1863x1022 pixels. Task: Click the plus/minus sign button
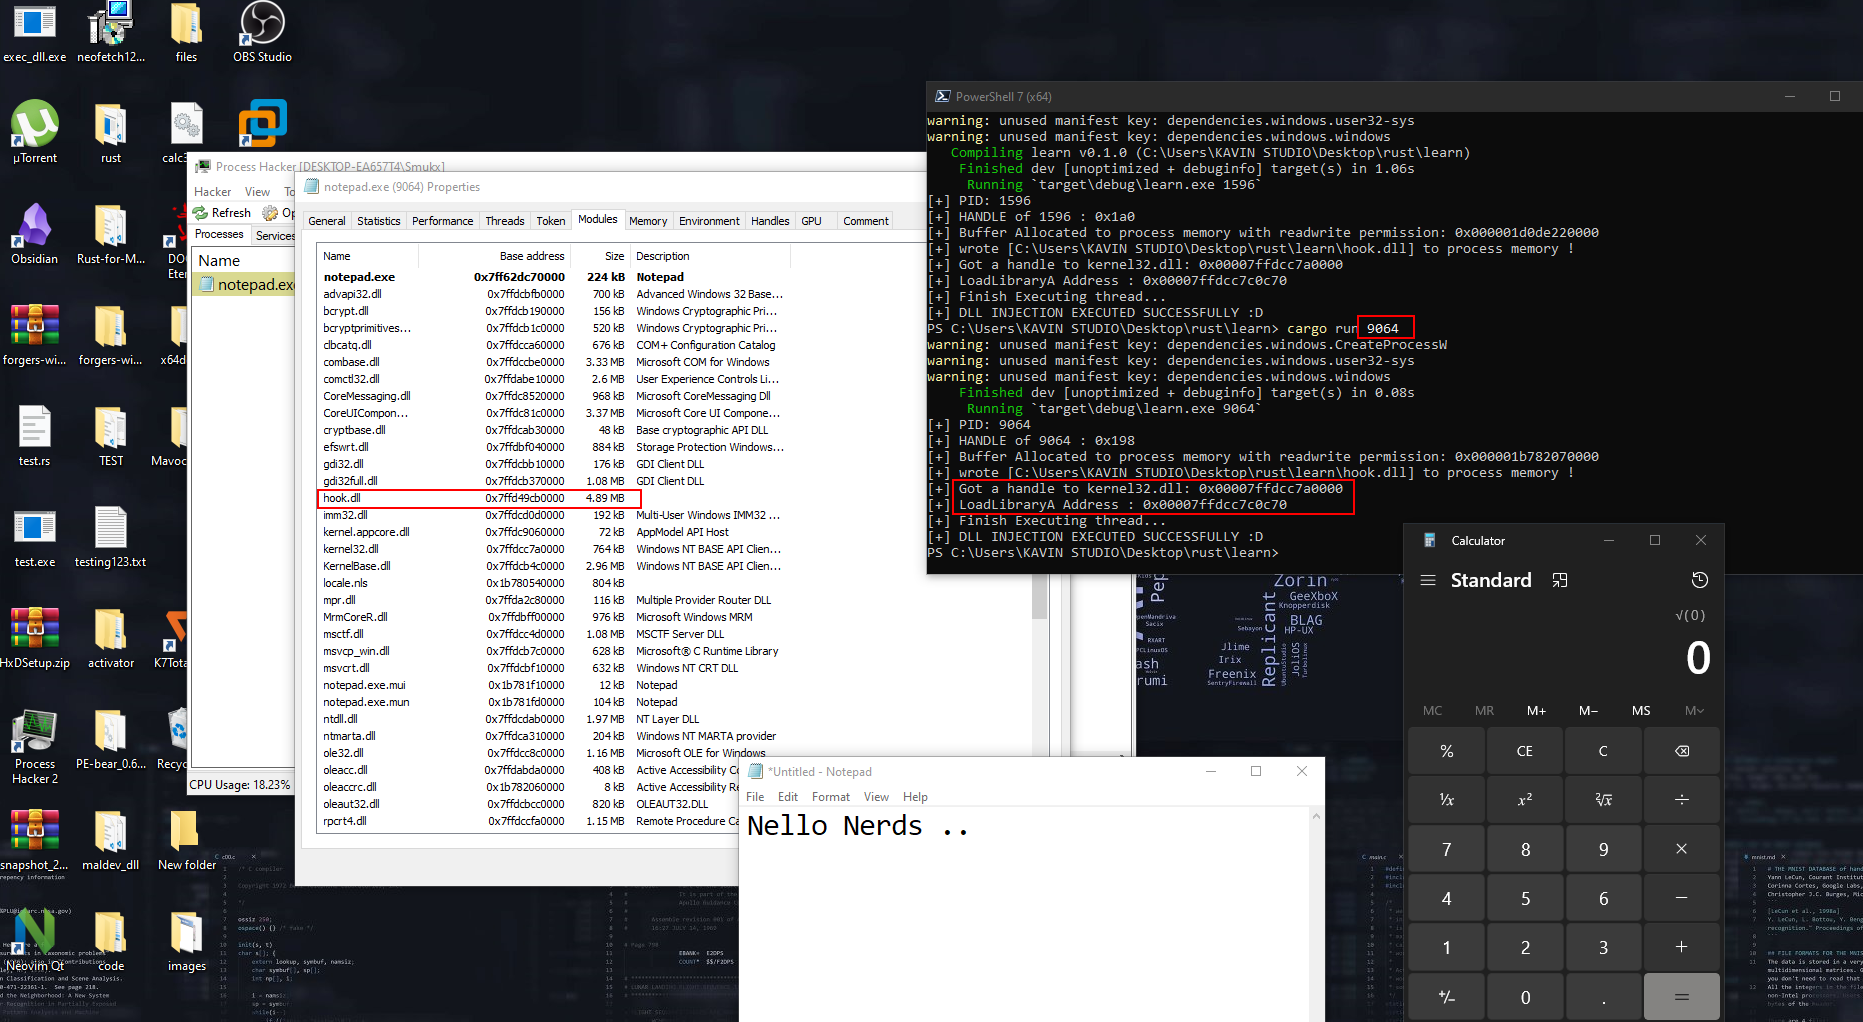click(x=1446, y=997)
